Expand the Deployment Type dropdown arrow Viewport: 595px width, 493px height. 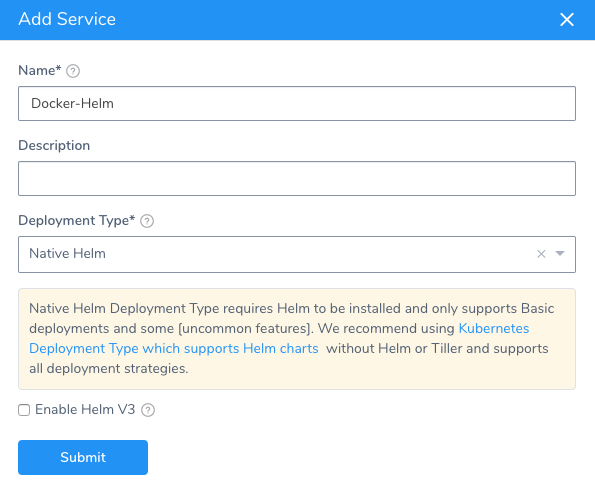(x=560, y=253)
